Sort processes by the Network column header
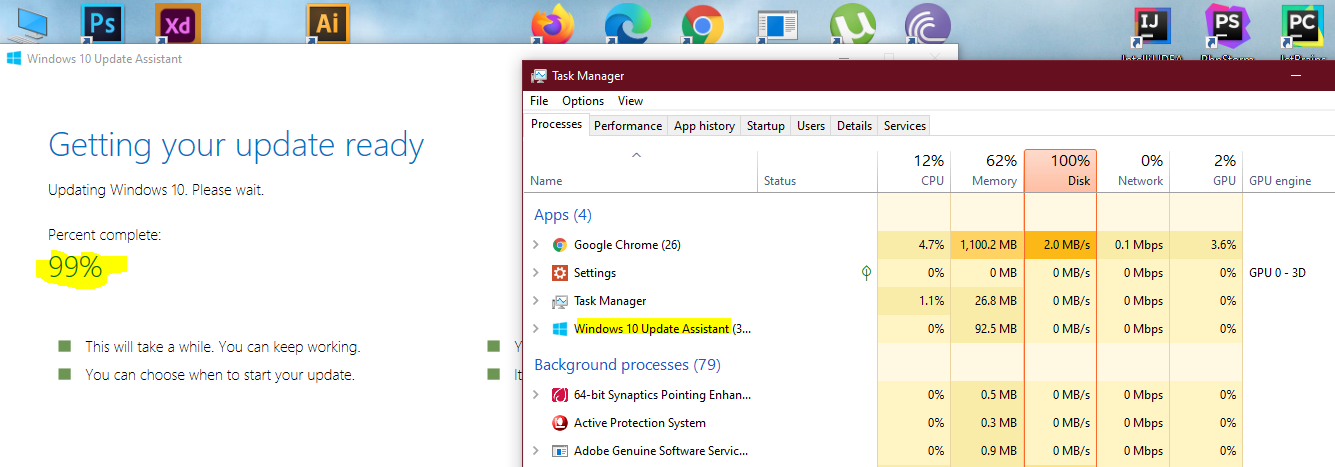The height and width of the screenshot is (467, 1335). [x=1133, y=171]
